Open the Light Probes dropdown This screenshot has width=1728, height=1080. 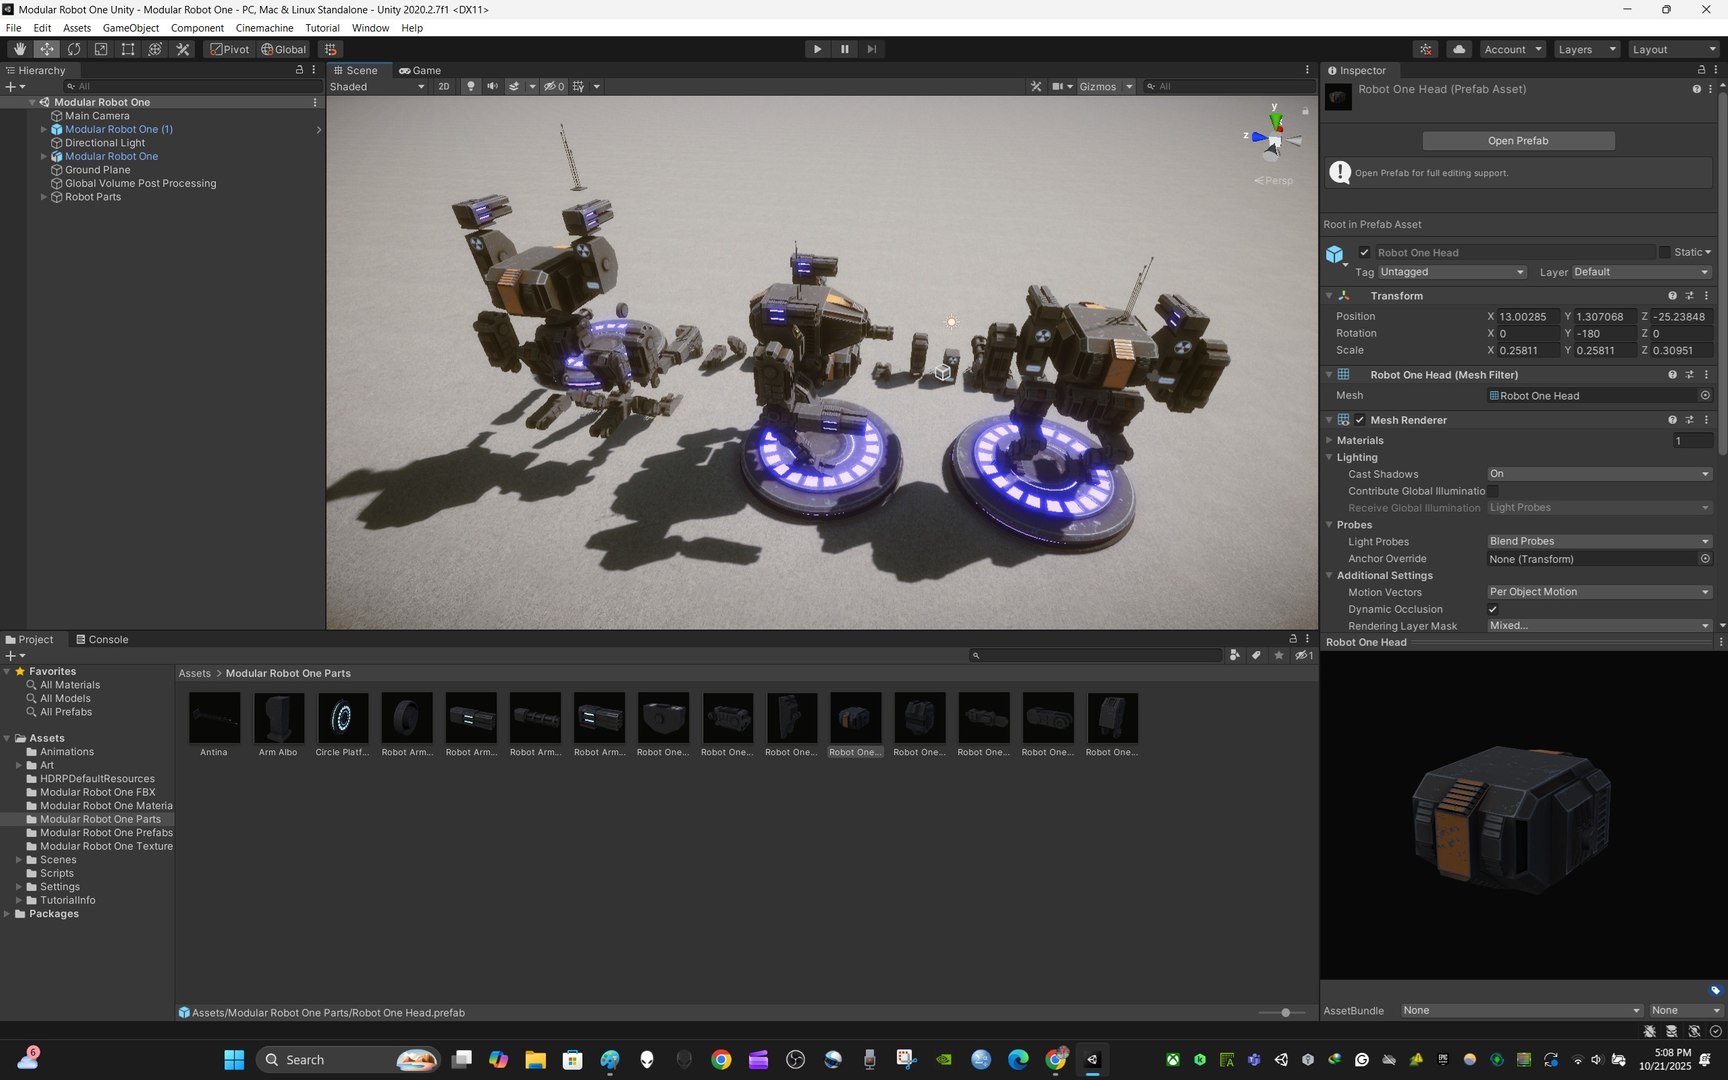coord(1599,541)
